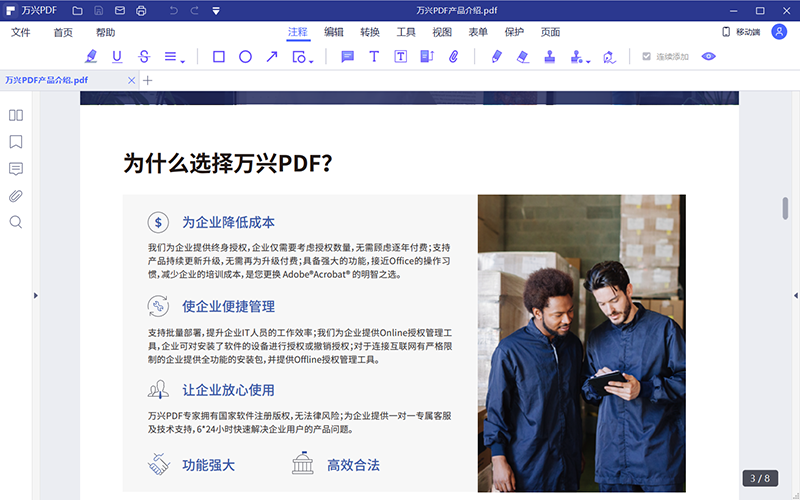Toggle annotation visibility with the eye icon
The width and height of the screenshot is (800, 500).
coord(709,56)
